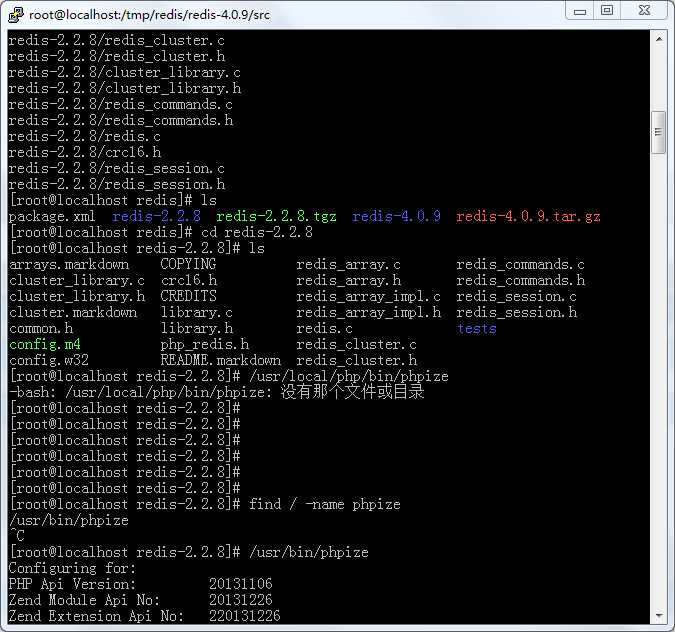675x632 pixels.
Task: Click the README.markdown entry
Action: coord(220,360)
